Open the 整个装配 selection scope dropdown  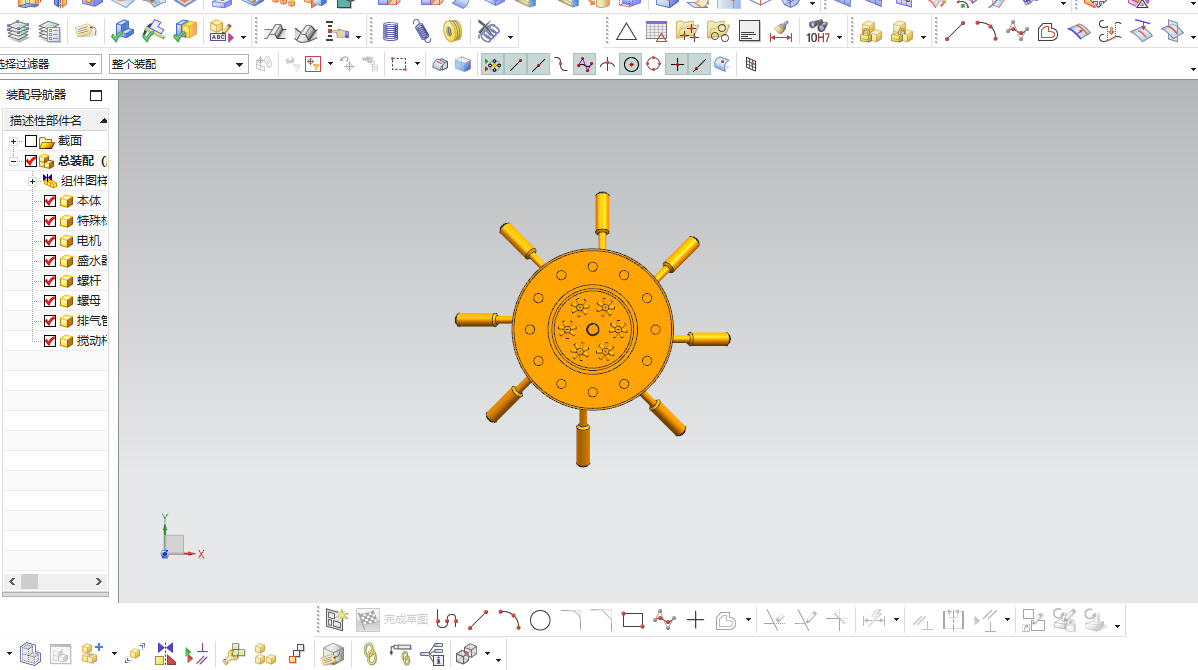point(239,65)
